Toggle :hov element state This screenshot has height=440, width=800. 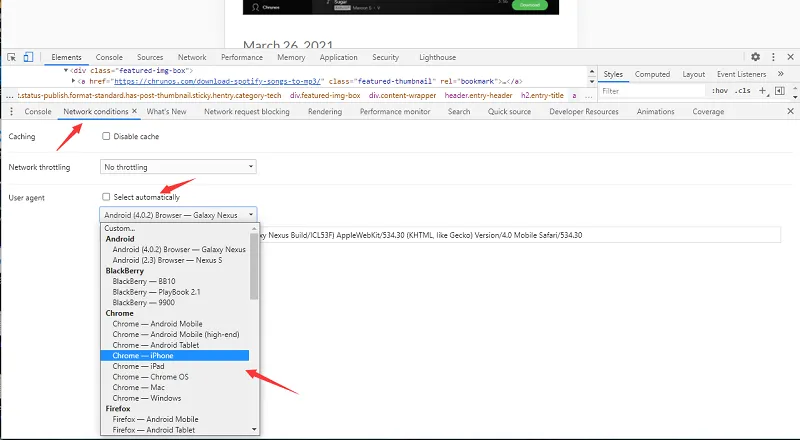click(719, 91)
